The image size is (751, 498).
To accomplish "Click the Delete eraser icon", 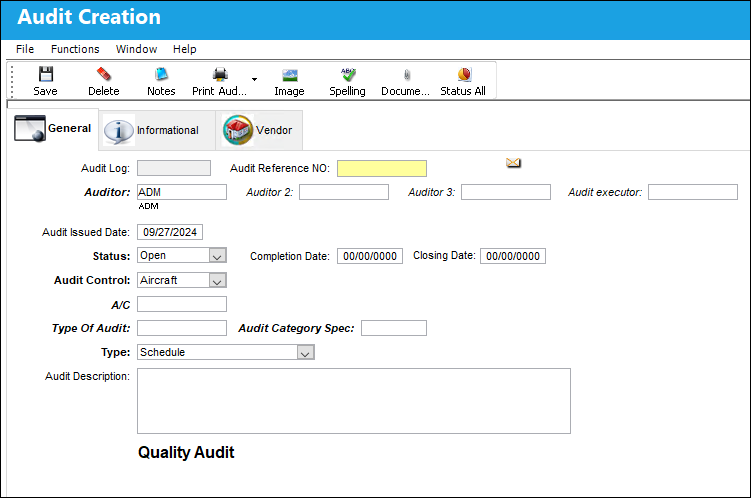I will (103, 74).
